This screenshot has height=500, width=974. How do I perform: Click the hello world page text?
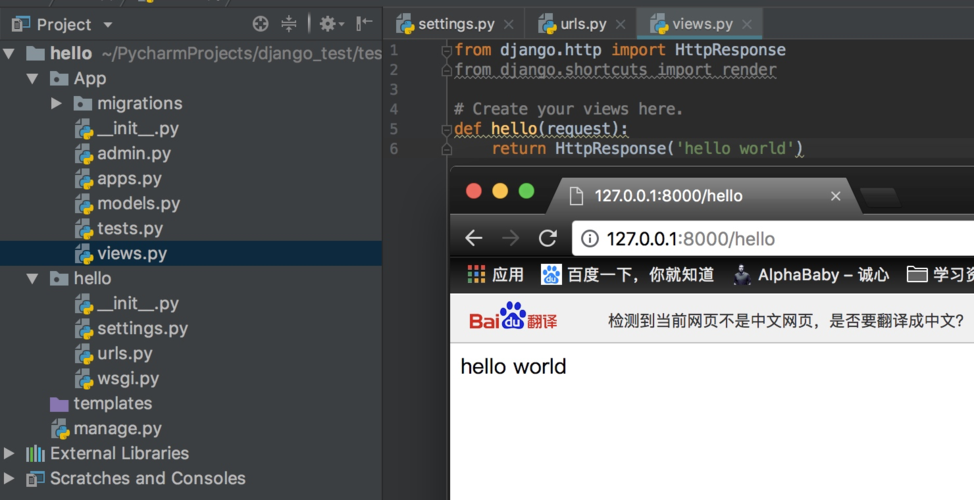[513, 366]
